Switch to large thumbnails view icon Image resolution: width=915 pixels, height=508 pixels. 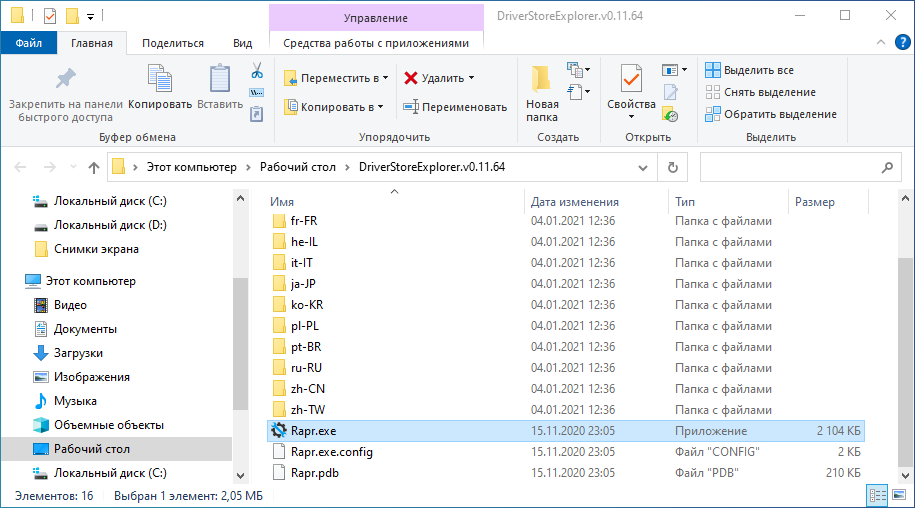click(899, 496)
